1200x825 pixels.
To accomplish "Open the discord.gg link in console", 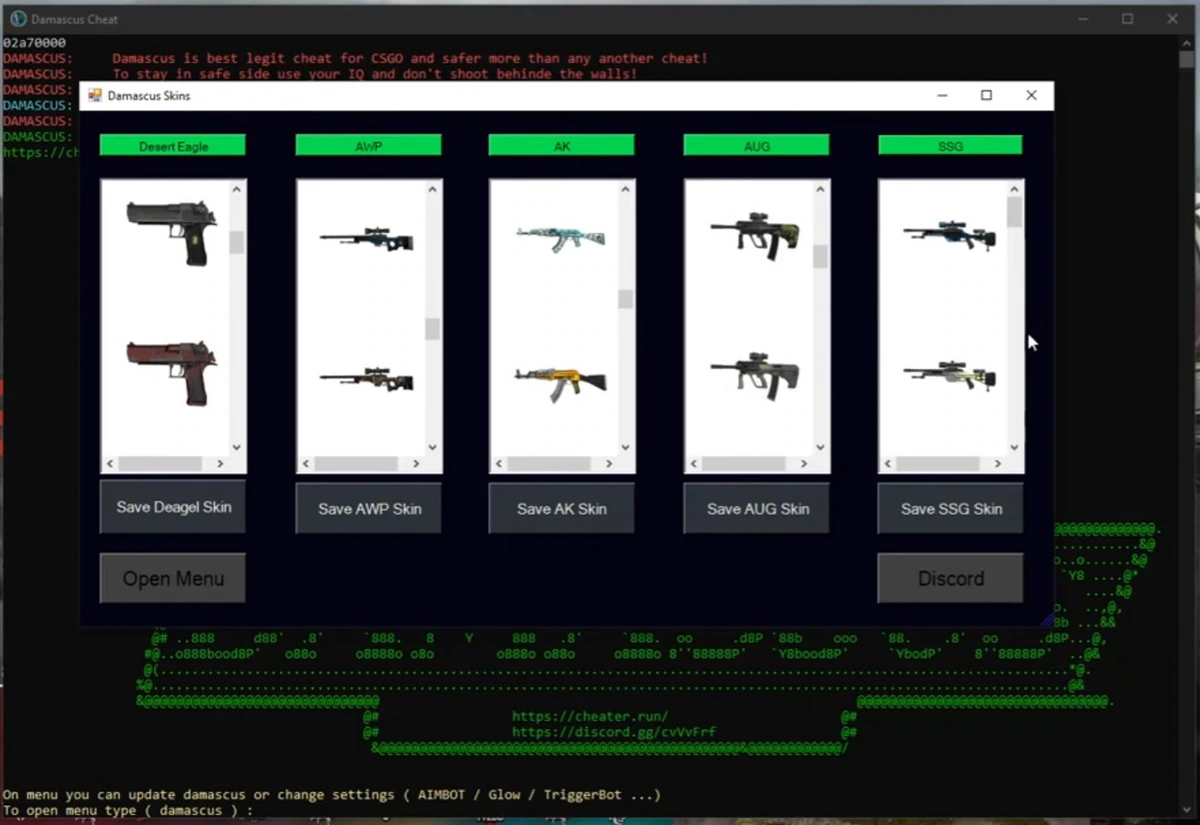I will 614,732.
